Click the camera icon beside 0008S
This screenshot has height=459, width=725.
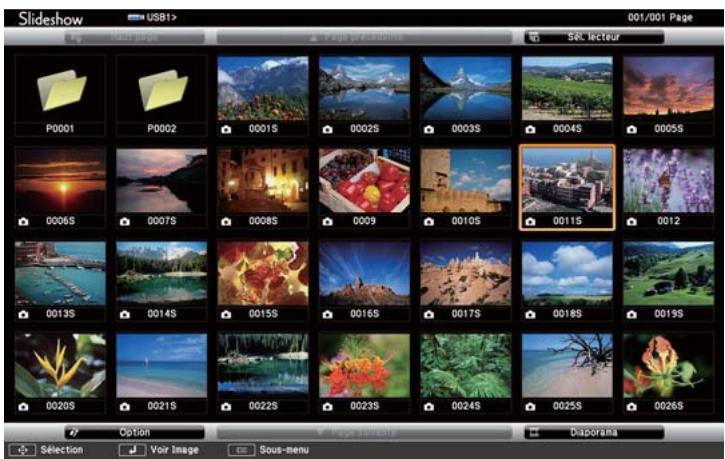(226, 222)
